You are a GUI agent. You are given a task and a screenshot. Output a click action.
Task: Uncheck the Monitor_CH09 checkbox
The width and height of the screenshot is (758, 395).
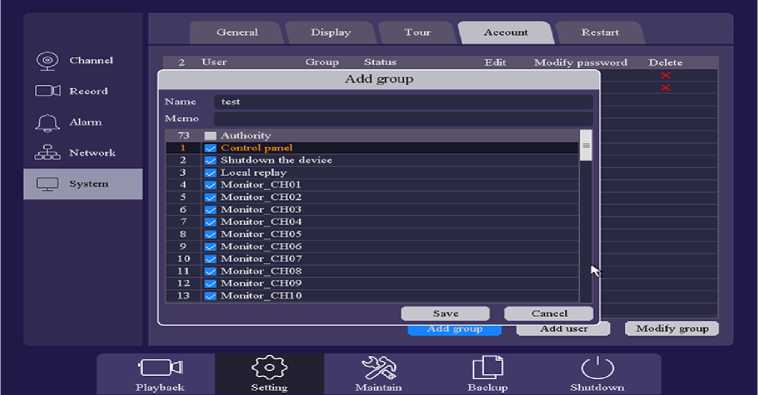(x=210, y=284)
